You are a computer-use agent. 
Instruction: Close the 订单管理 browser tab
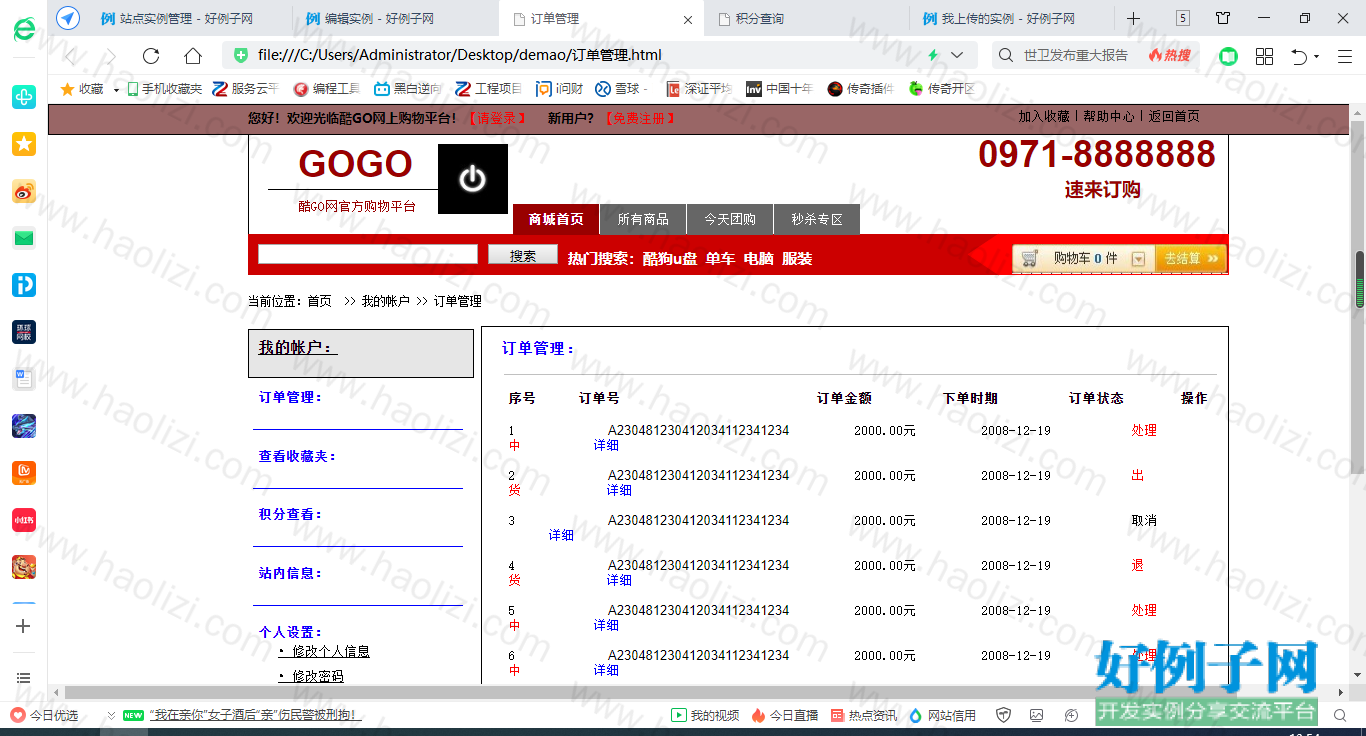tap(687, 19)
